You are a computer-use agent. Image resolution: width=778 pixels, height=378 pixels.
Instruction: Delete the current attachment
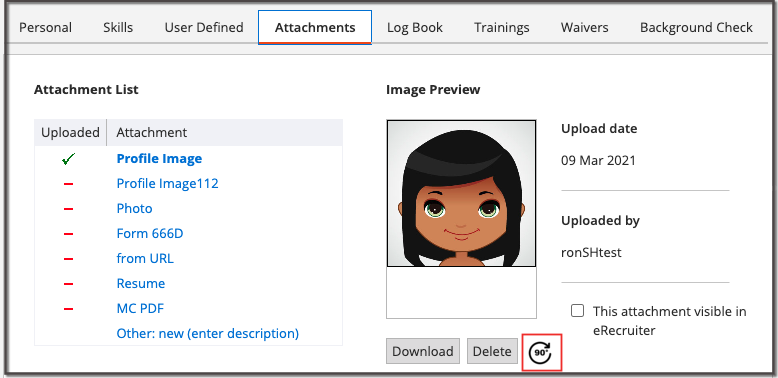click(492, 351)
